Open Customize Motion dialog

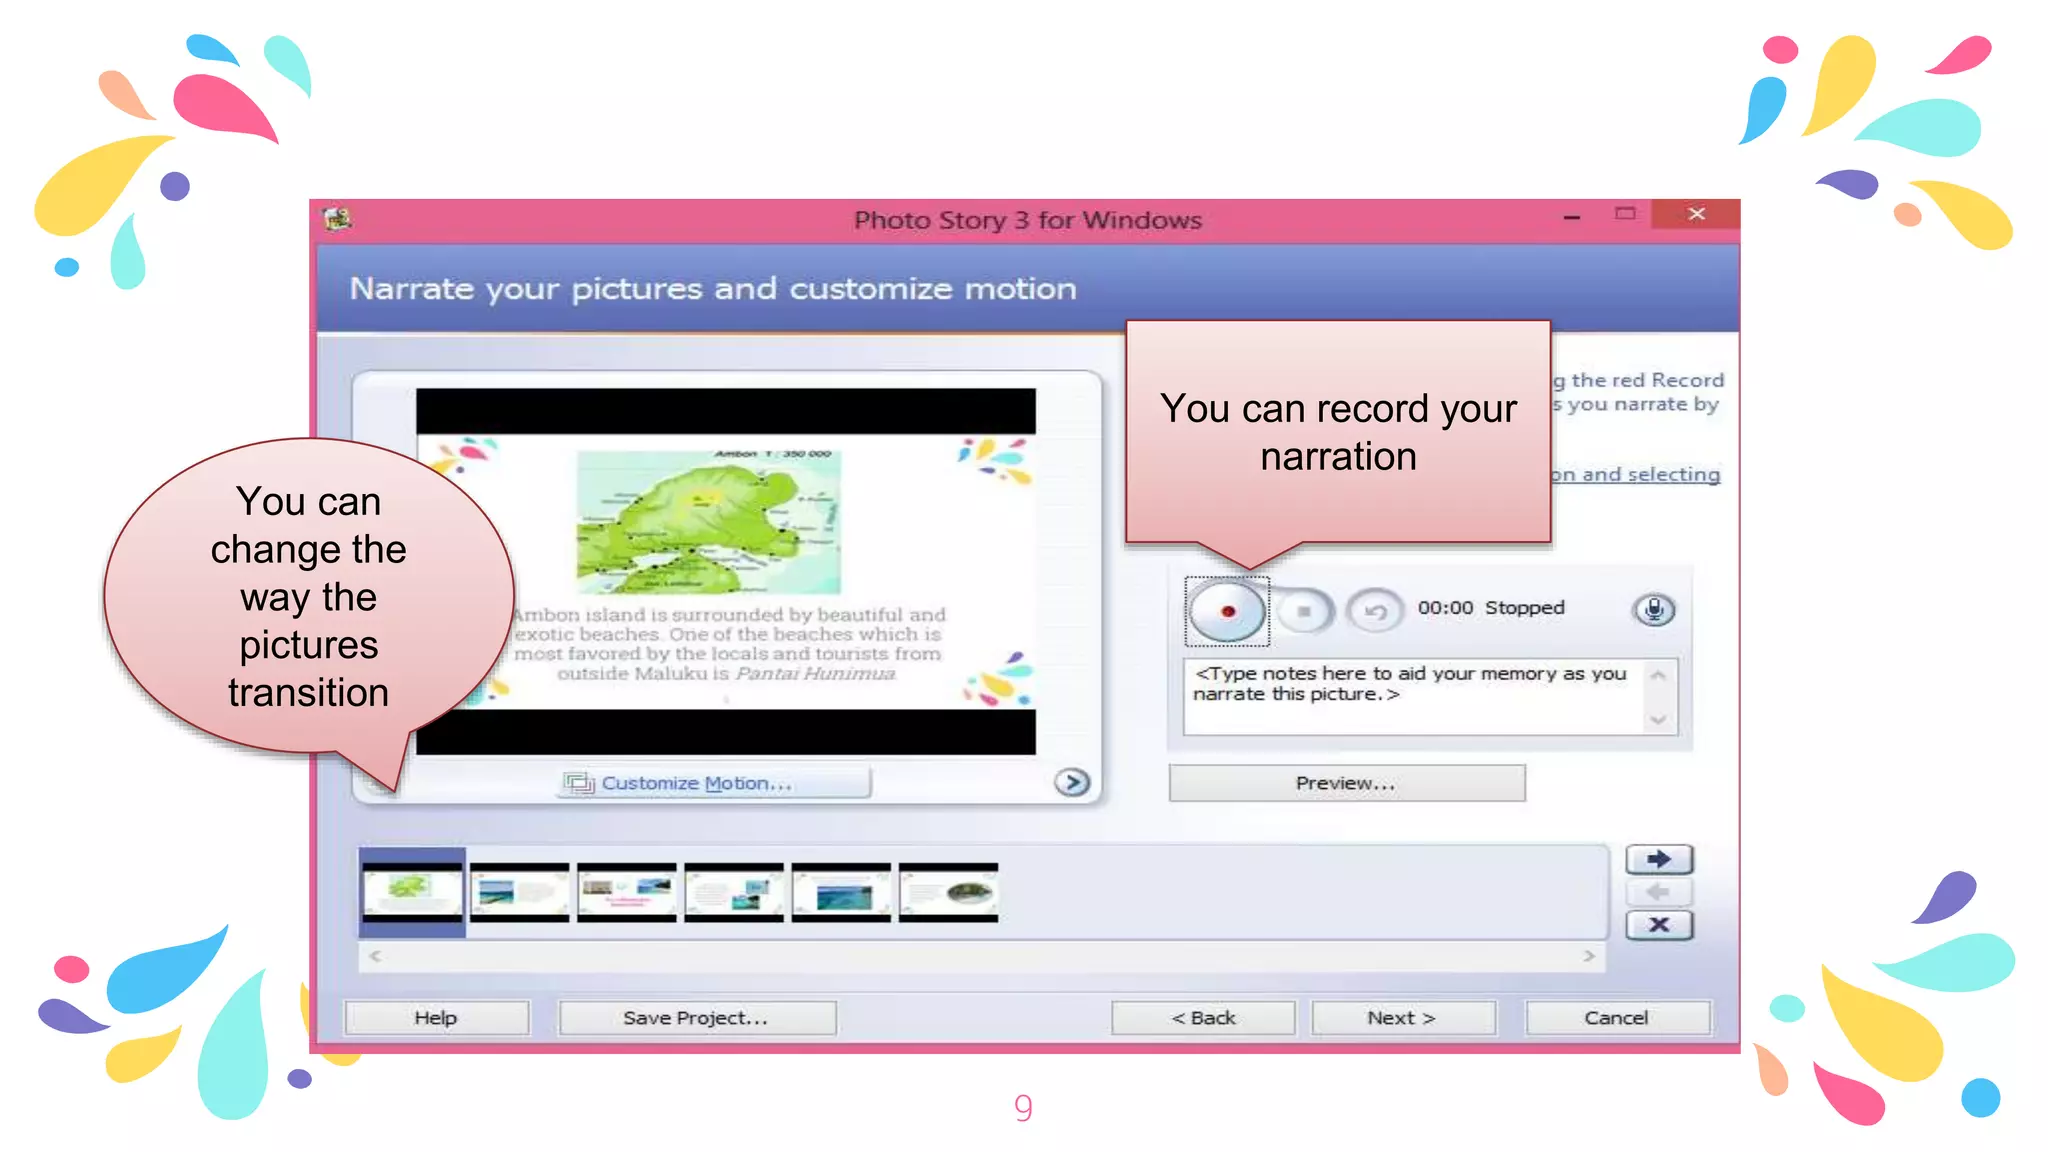point(714,783)
